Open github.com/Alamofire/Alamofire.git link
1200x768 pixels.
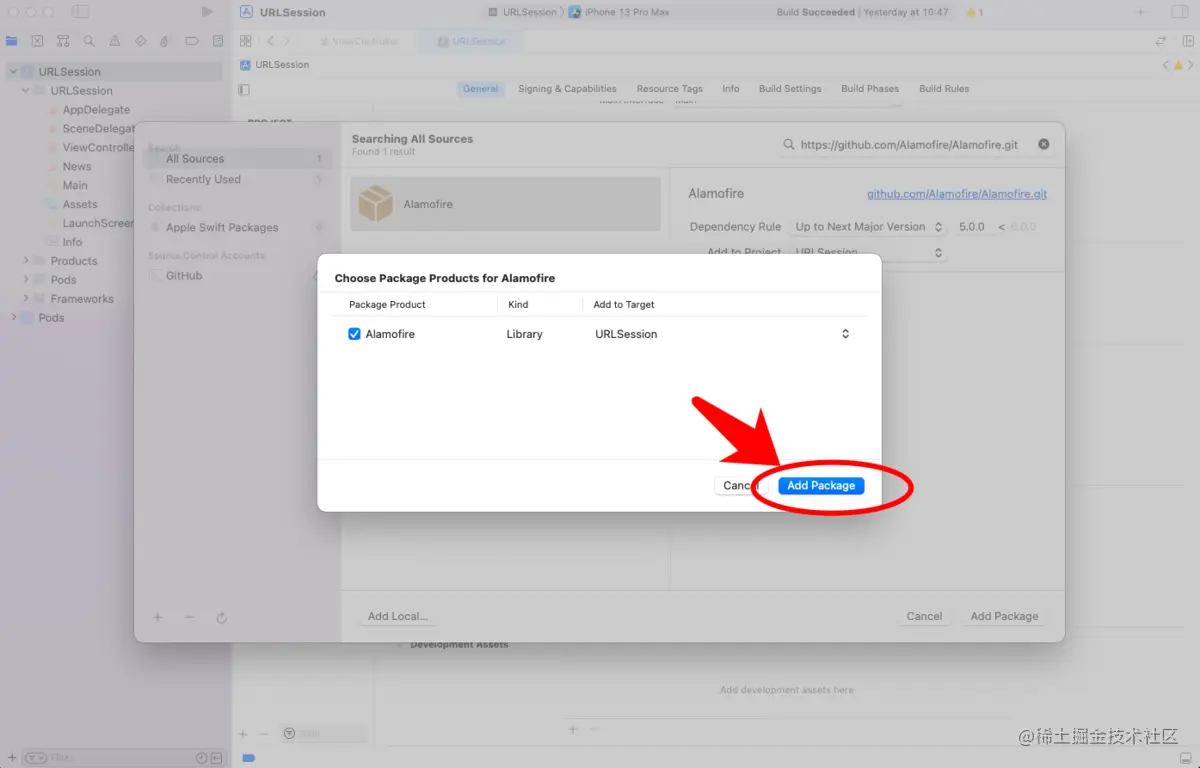[957, 194]
